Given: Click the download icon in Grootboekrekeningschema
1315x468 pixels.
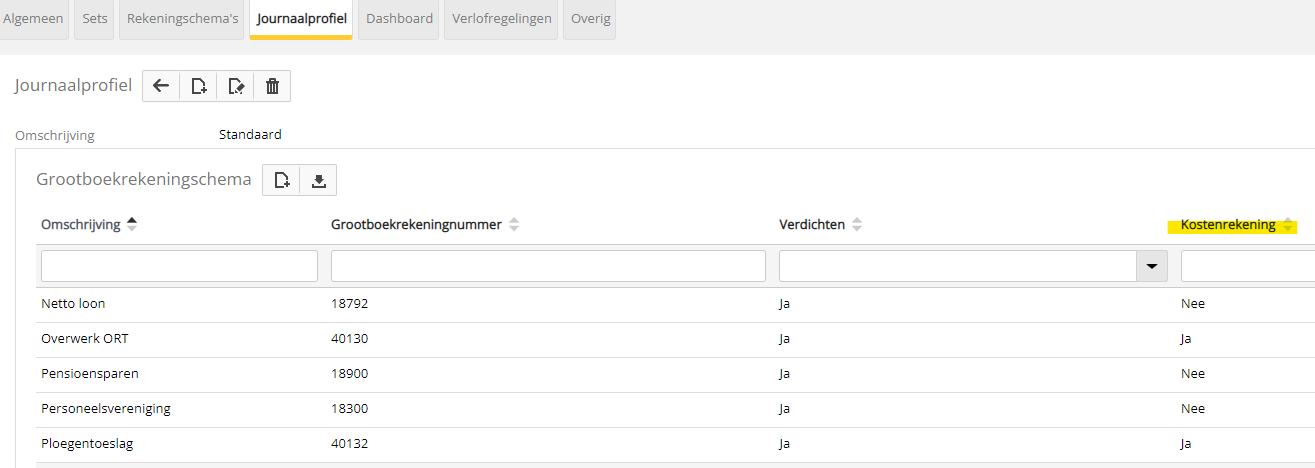Looking at the screenshot, I should [319, 180].
